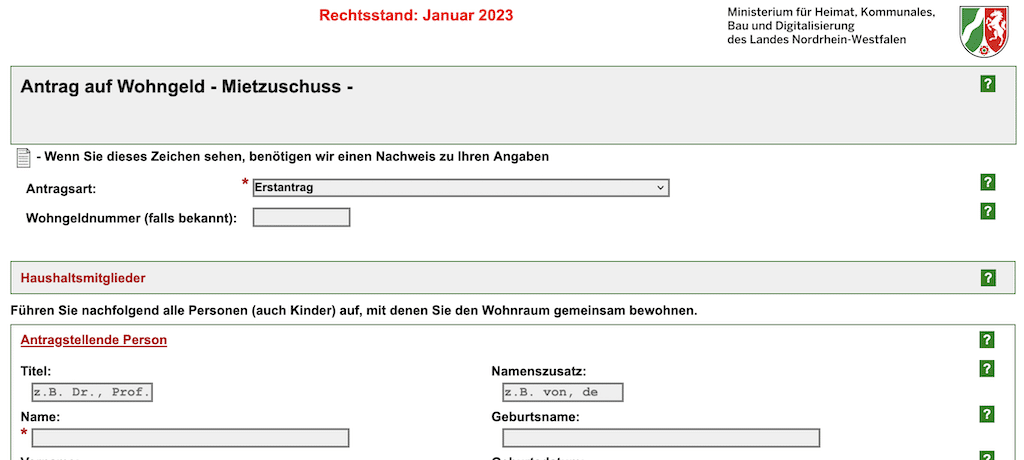Open help icon in Namenszusatz row
This screenshot has width=1024, height=460.
point(987,369)
